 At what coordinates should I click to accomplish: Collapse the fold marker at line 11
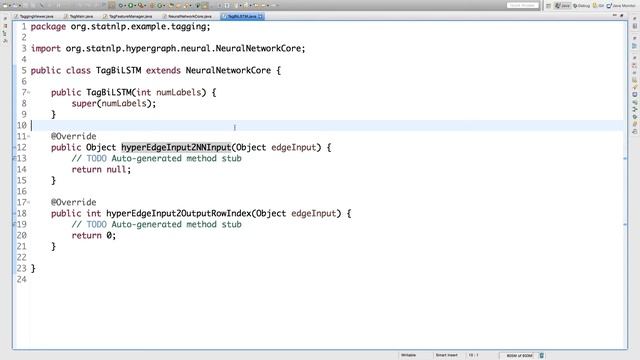(x=29, y=136)
